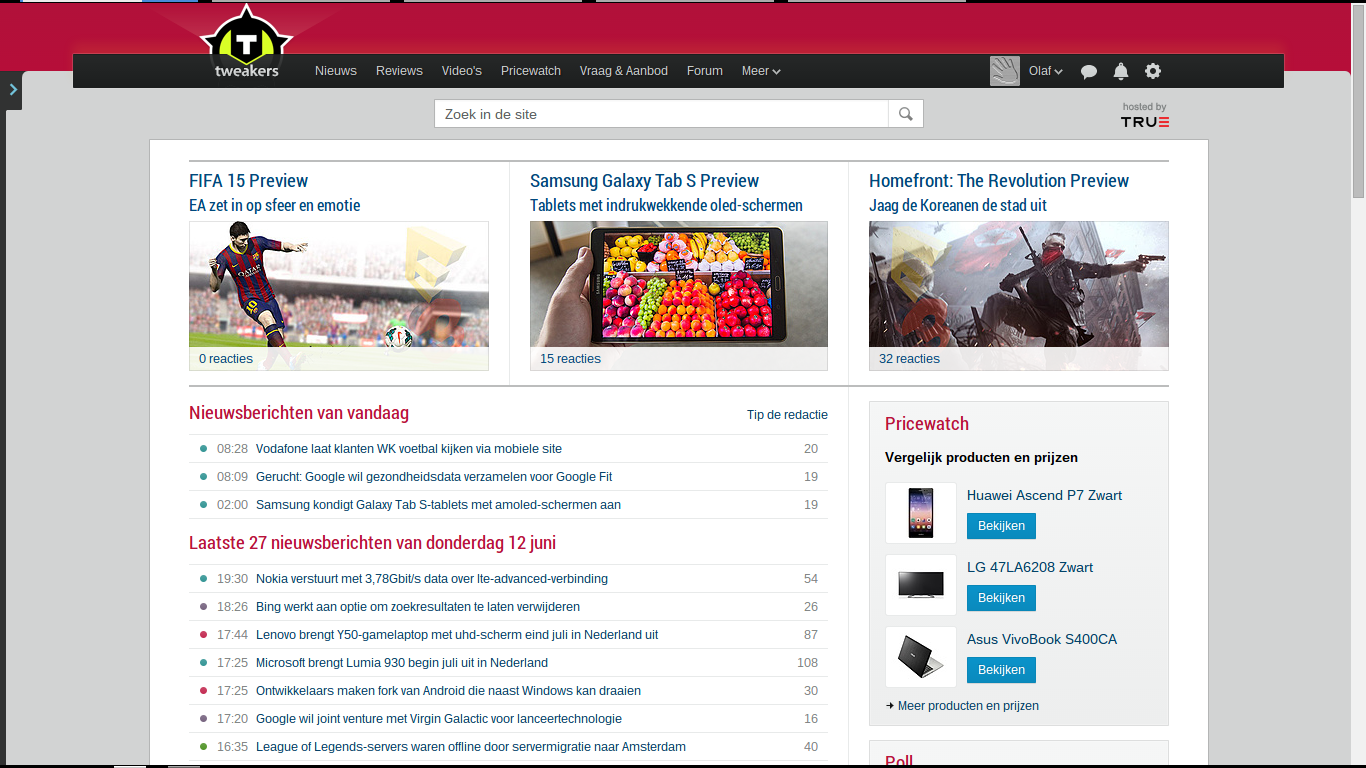This screenshot has width=1366, height=768.
Task: Open Homefront: The Revolution Preview headline
Action: point(999,181)
